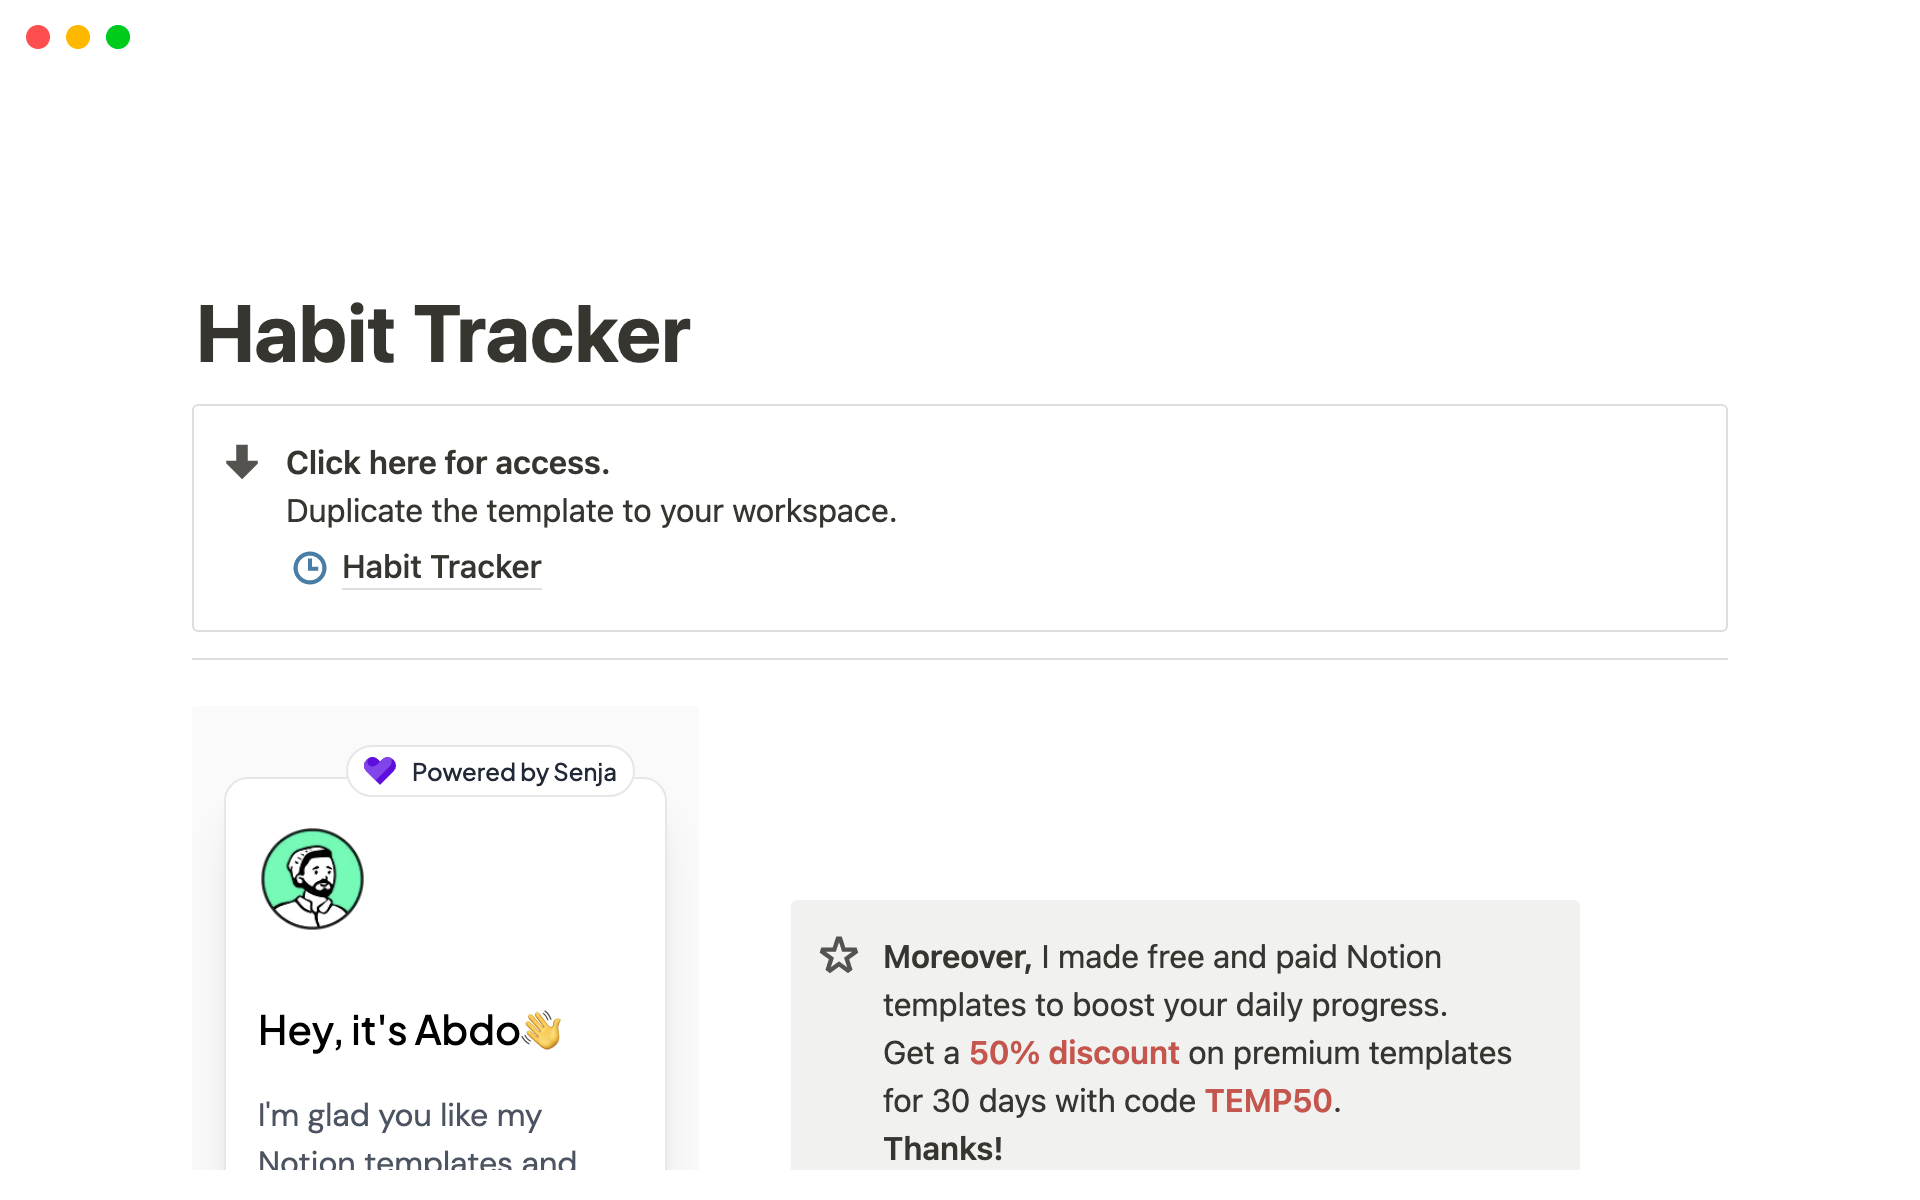1920x1200 pixels.
Task: Click the clock icon beside the Habit Tracker link
Action: pyautogui.click(x=310, y=568)
